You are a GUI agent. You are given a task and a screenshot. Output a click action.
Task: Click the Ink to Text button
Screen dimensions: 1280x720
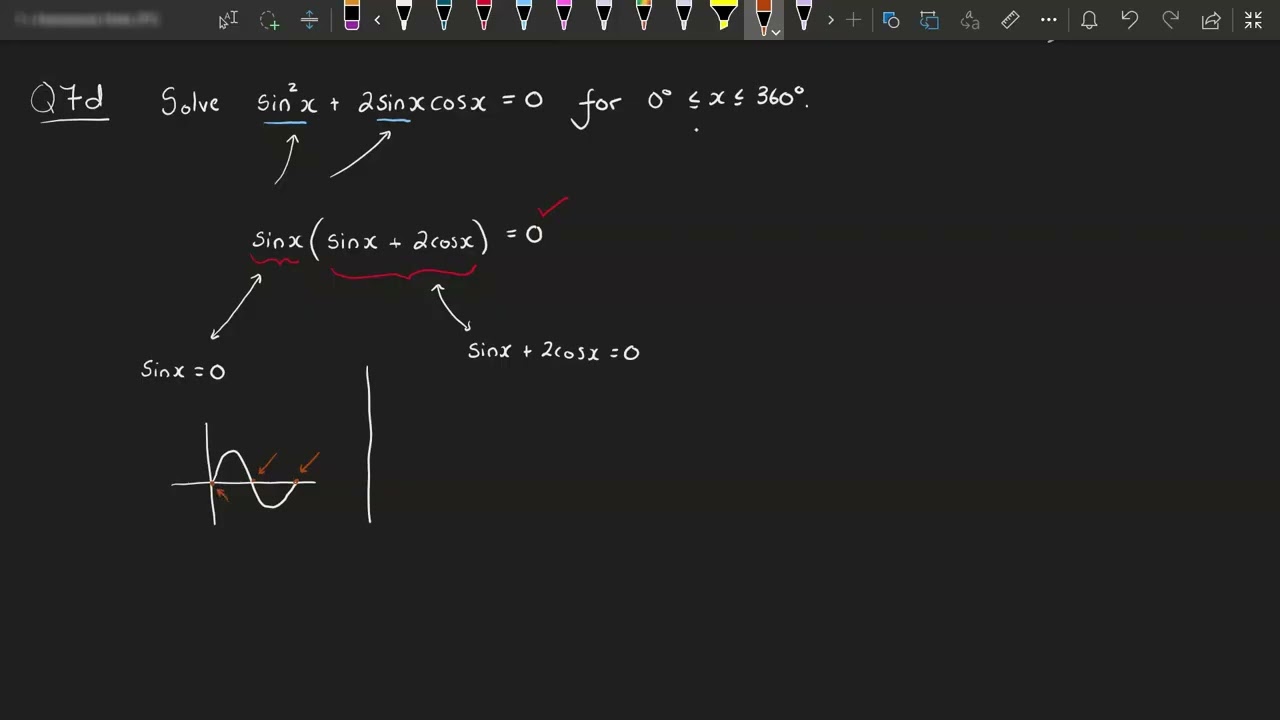[969, 20]
